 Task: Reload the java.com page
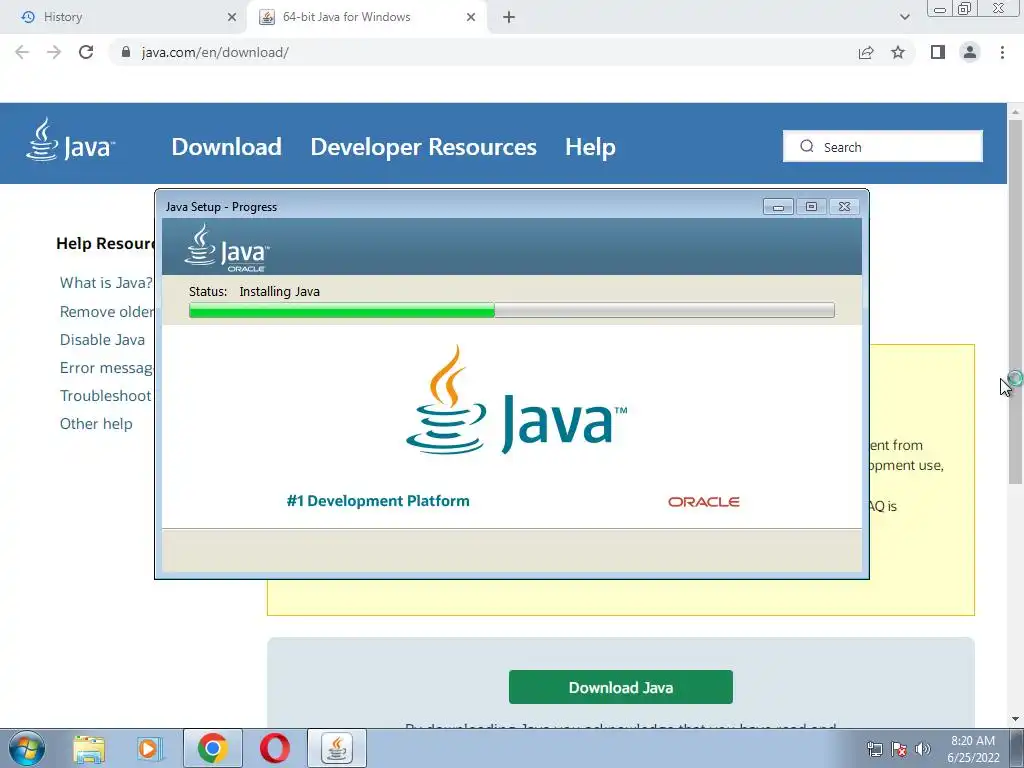(86, 52)
